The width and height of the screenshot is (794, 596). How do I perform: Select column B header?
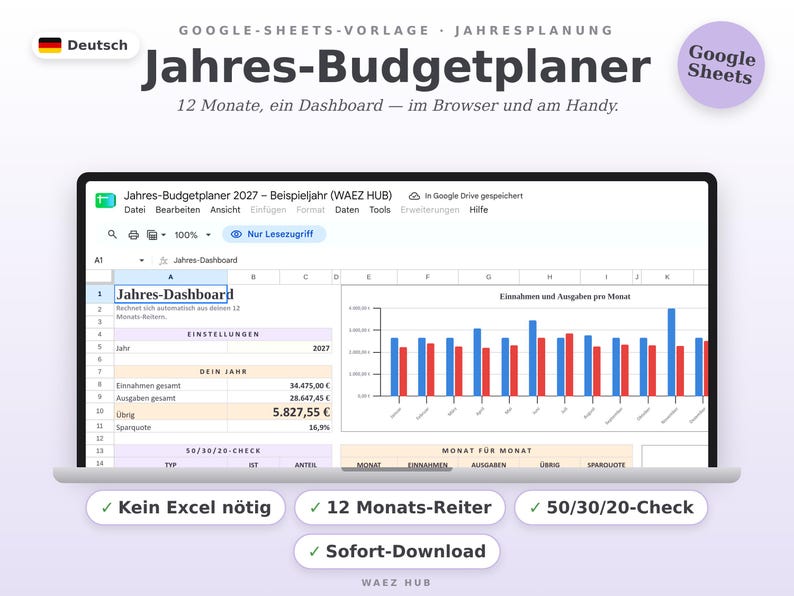(253, 277)
